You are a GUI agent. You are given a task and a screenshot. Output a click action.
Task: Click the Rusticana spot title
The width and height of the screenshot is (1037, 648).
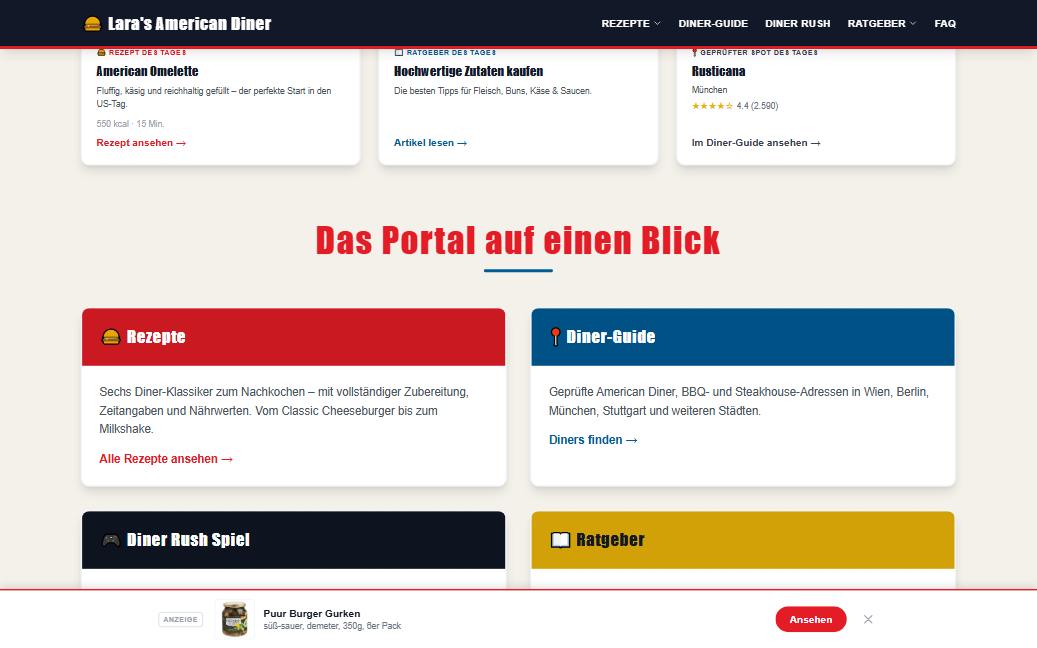point(718,71)
